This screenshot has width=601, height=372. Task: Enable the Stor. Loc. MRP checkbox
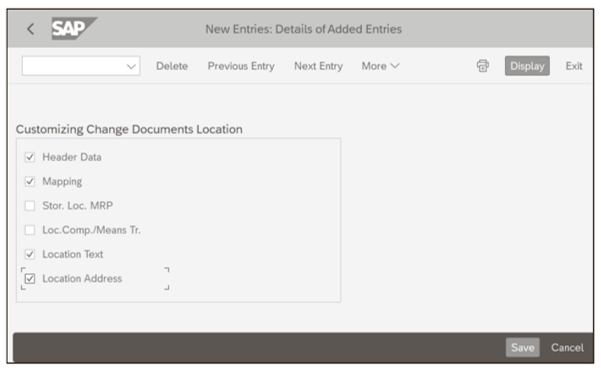pos(30,206)
